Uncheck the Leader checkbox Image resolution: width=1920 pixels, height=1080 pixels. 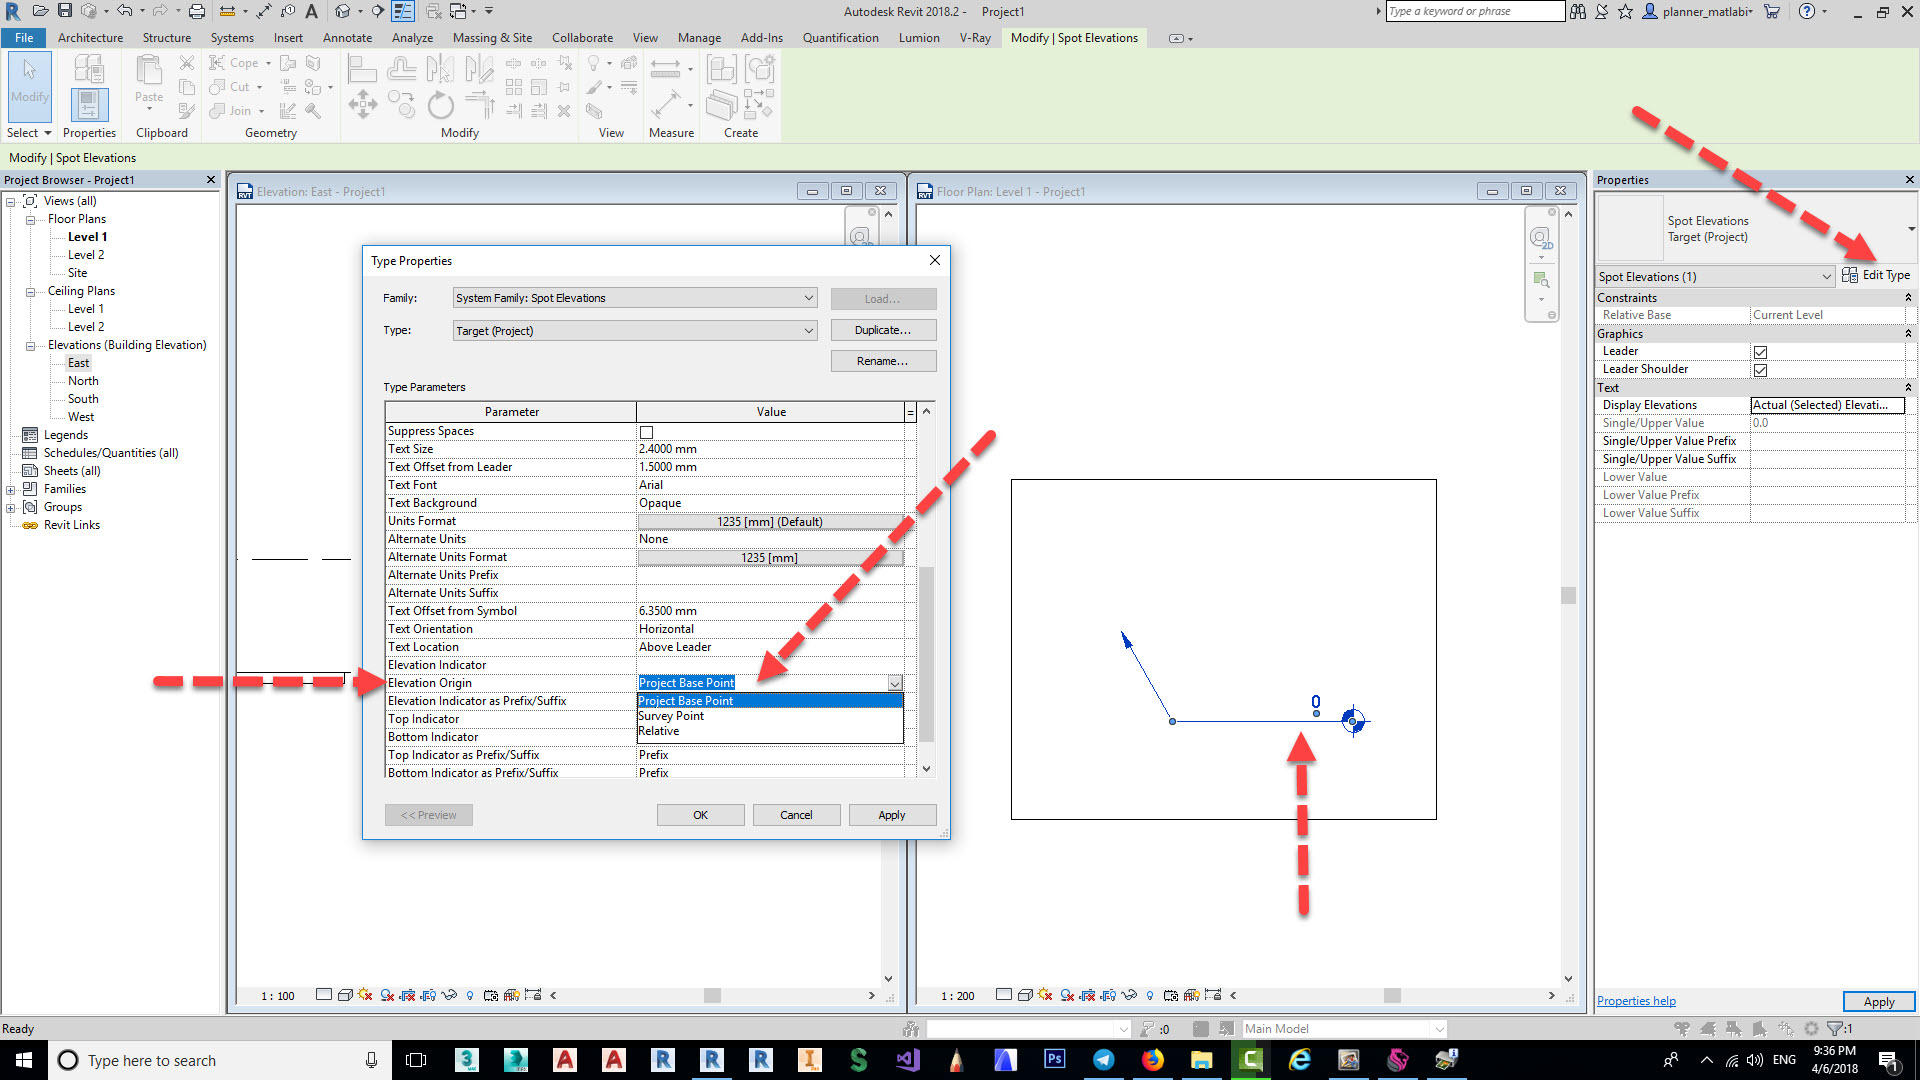(1761, 352)
